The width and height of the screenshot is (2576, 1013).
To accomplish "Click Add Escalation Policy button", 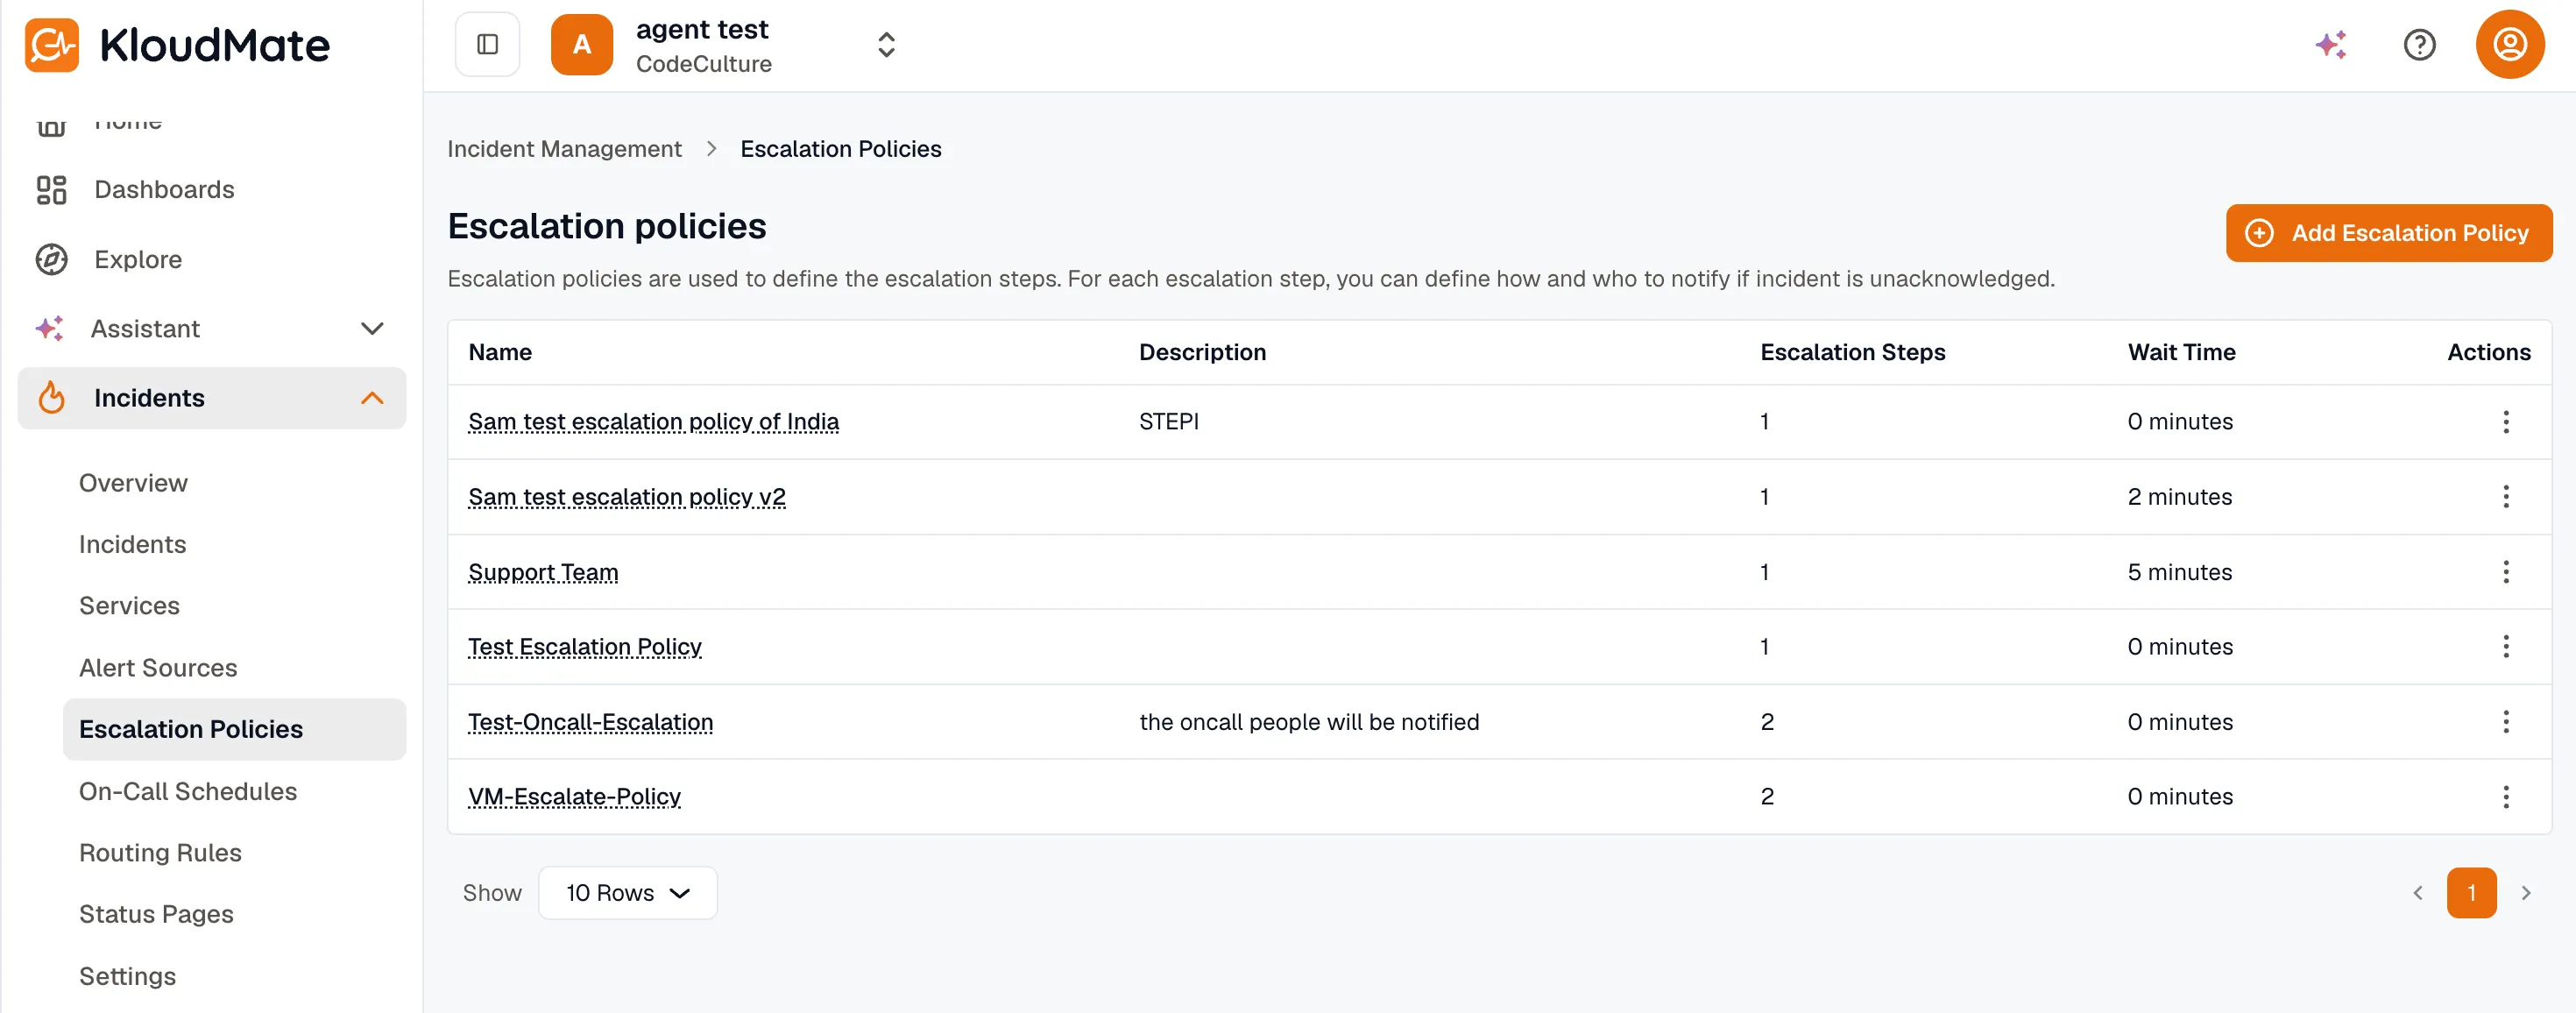I will 2388,233.
